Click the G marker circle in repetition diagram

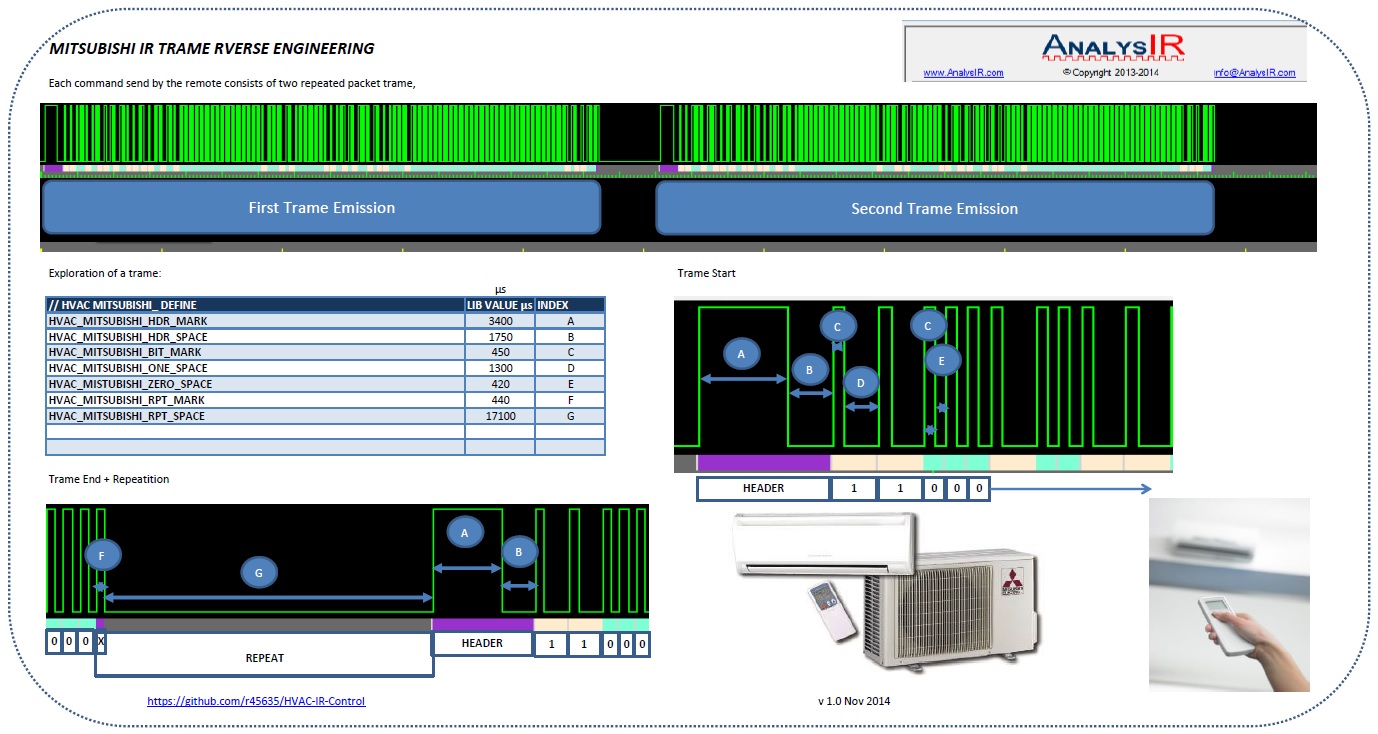click(x=259, y=573)
